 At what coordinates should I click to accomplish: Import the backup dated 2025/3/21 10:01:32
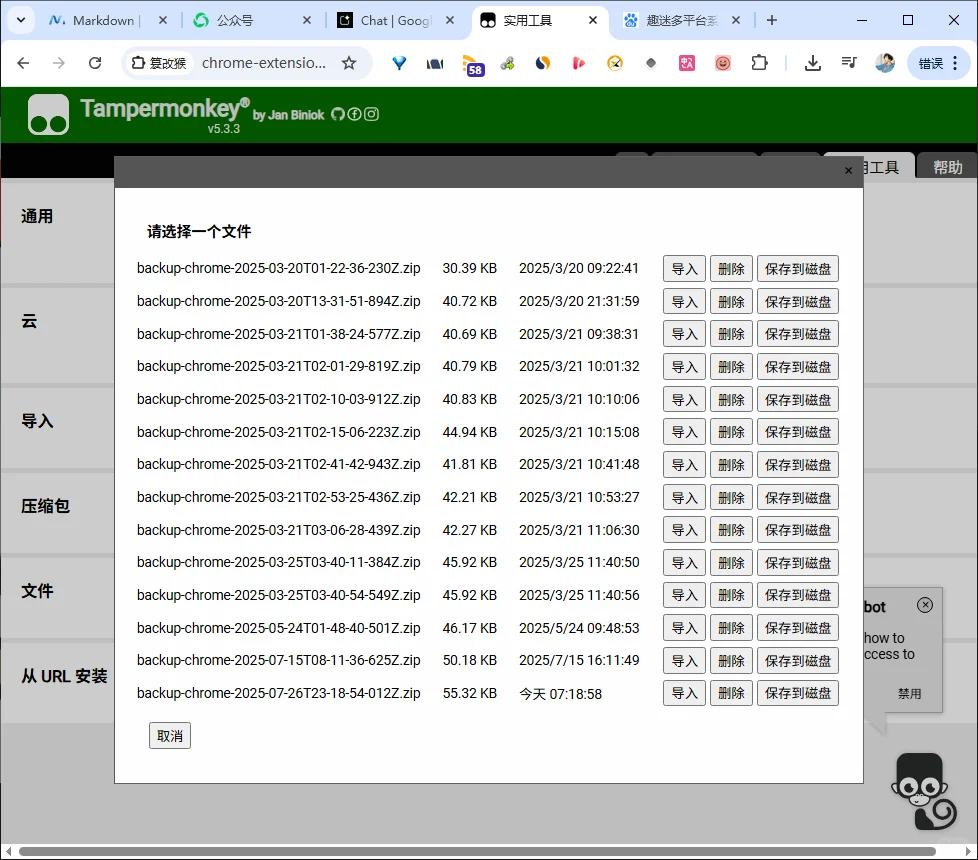[684, 367]
